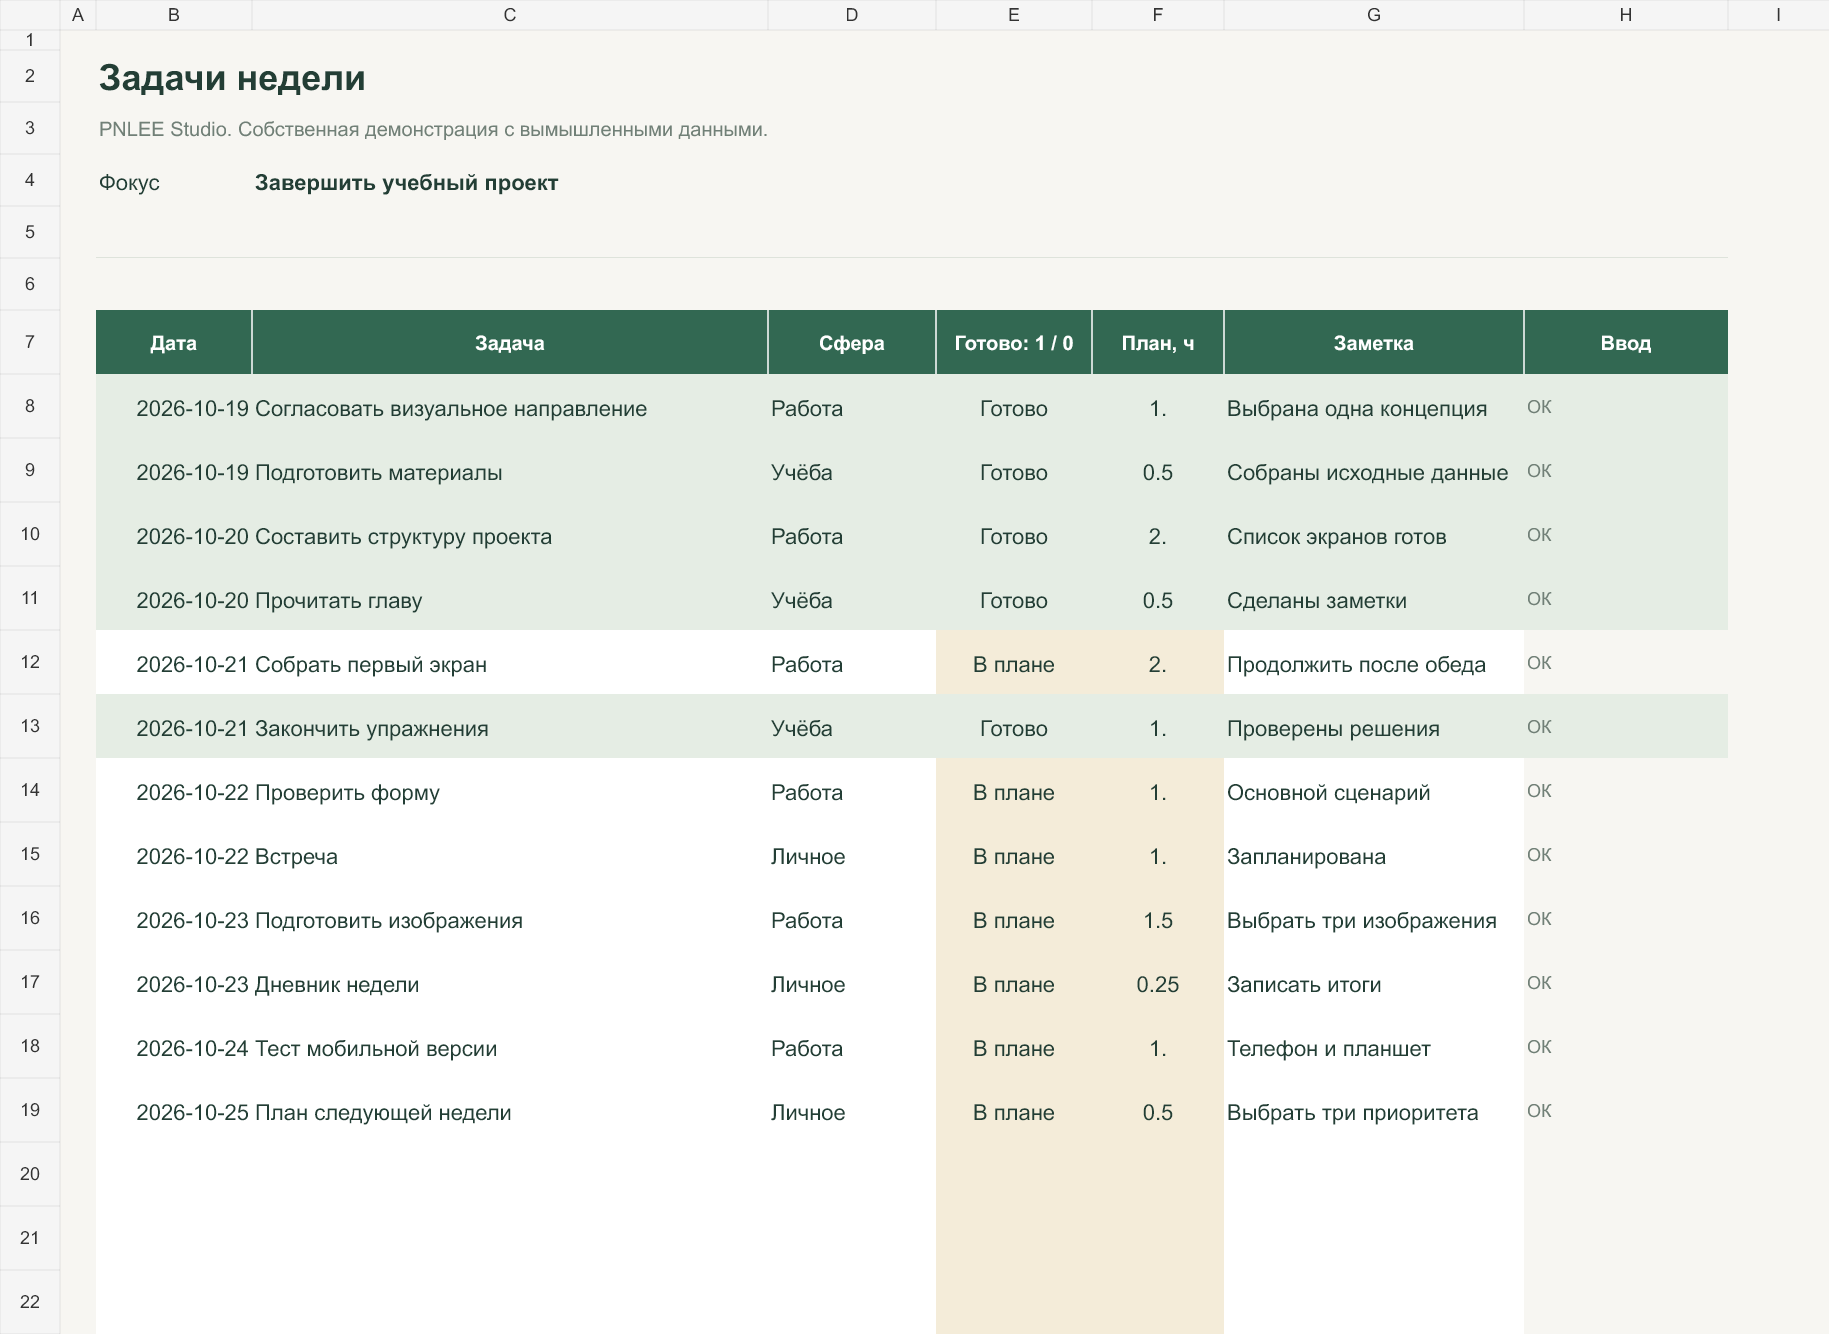Click the 'Задача' table header

click(x=509, y=343)
